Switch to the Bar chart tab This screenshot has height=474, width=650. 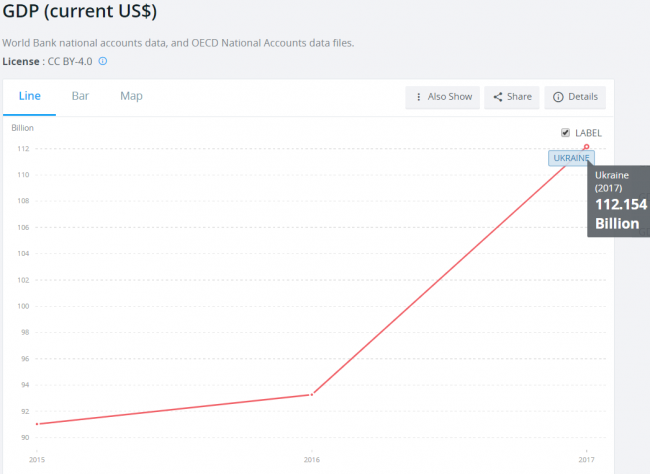pyautogui.click(x=80, y=96)
